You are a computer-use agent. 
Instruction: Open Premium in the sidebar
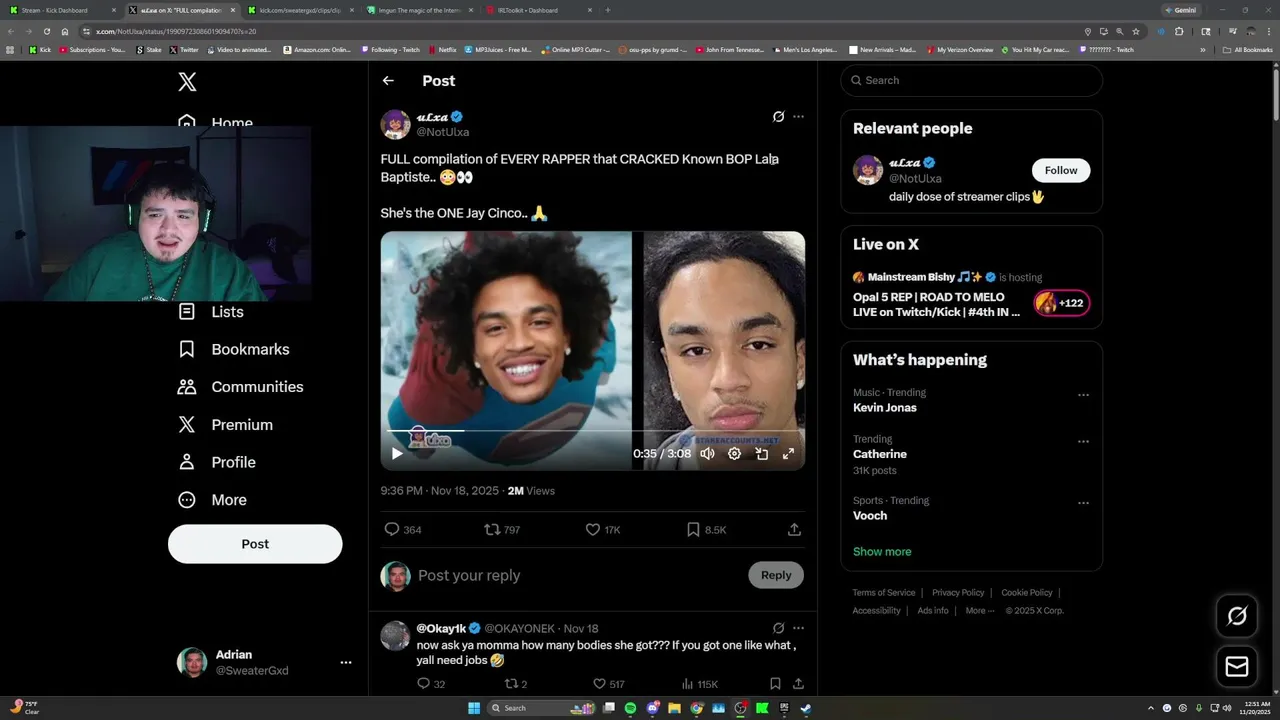coord(225,425)
